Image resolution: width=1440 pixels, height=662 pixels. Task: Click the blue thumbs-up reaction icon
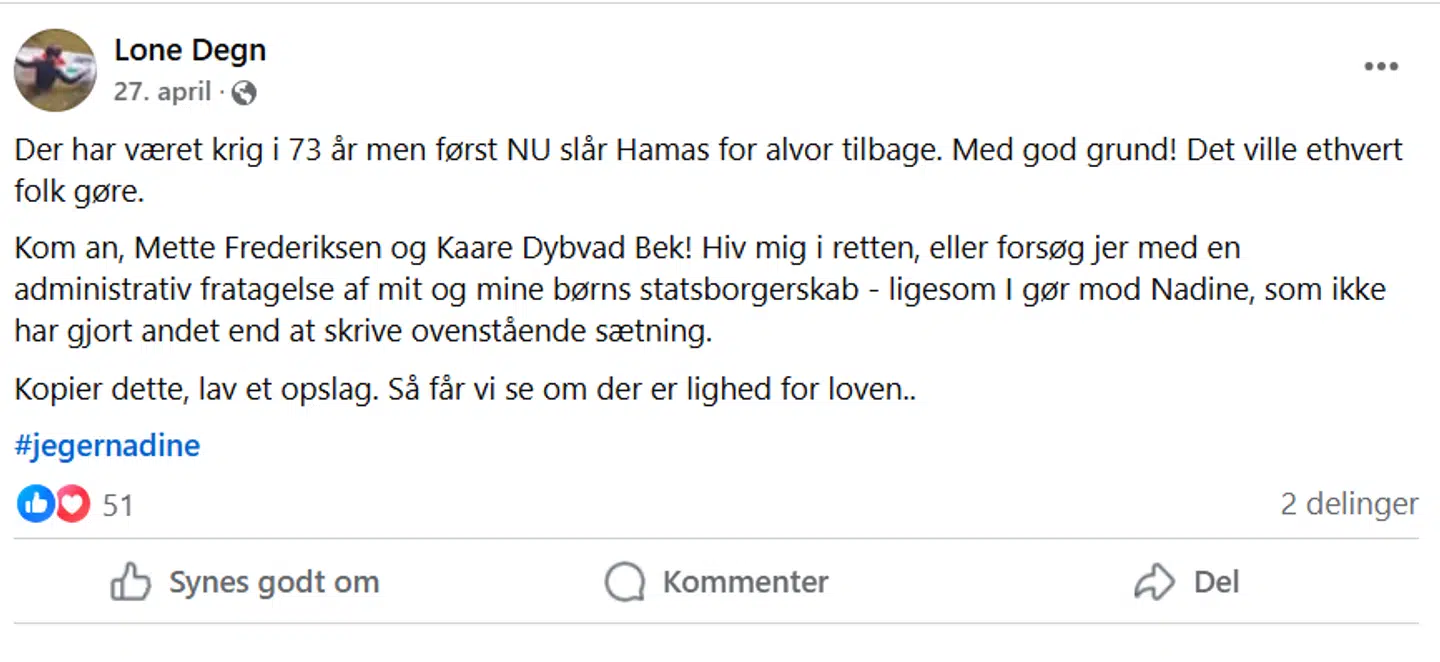(x=35, y=503)
